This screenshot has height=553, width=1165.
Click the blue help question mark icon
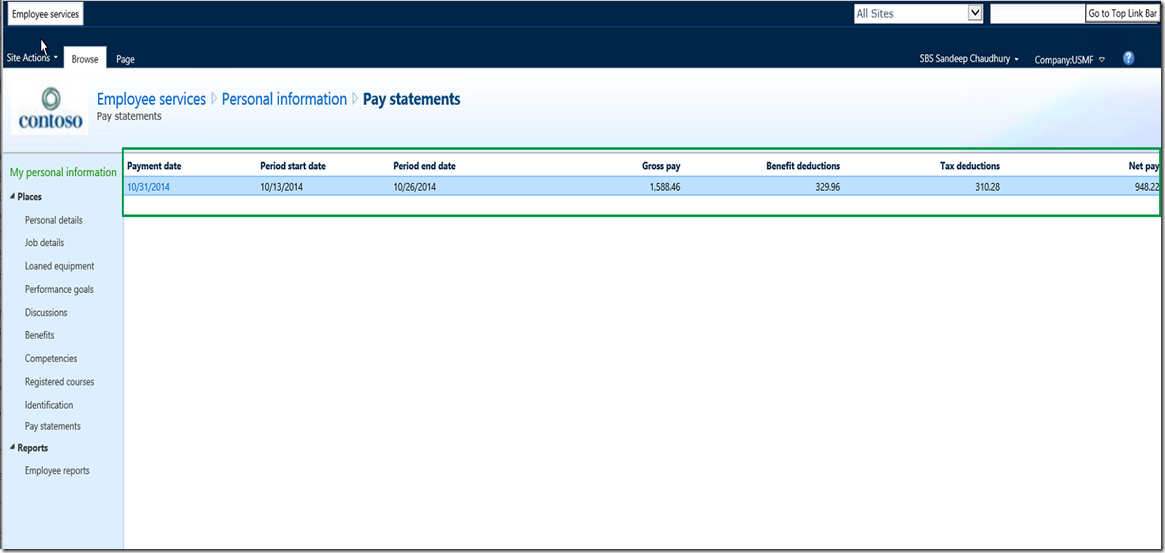[x=1128, y=59]
